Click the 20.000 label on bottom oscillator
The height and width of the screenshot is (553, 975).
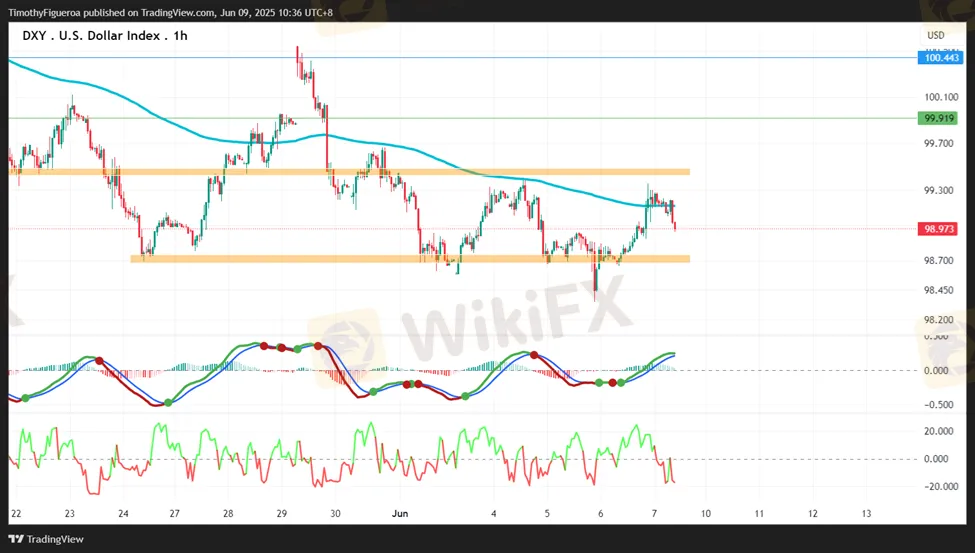click(x=938, y=431)
